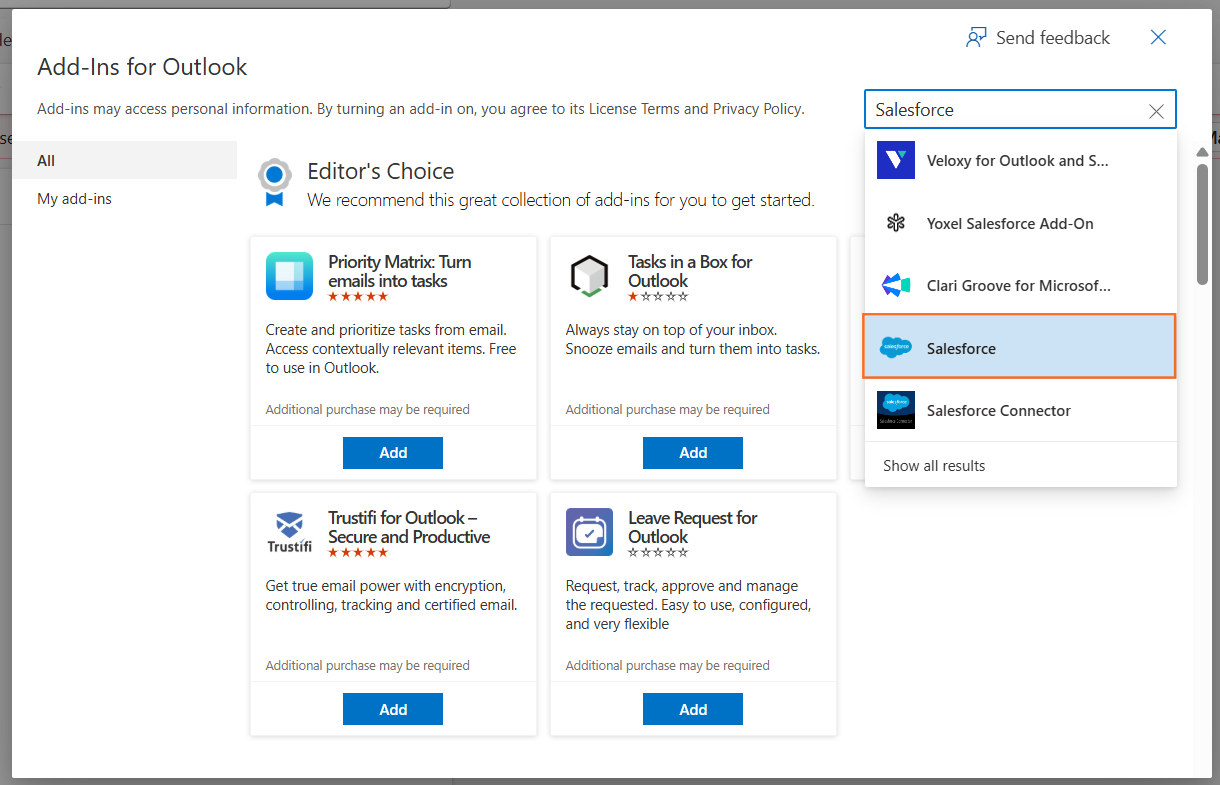1220x785 pixels.
Task: Add the Tasks in a Box add-in
Action: 693,453
